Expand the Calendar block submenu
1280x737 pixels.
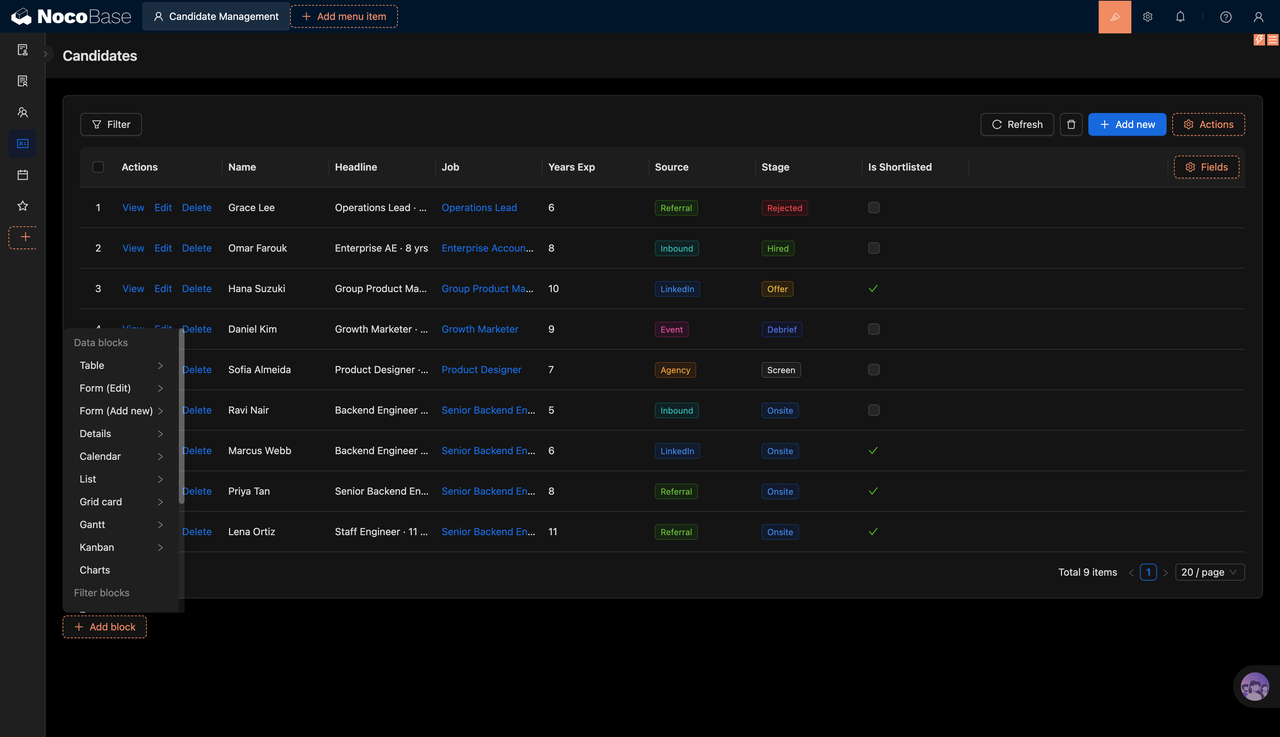pos(121,456)
